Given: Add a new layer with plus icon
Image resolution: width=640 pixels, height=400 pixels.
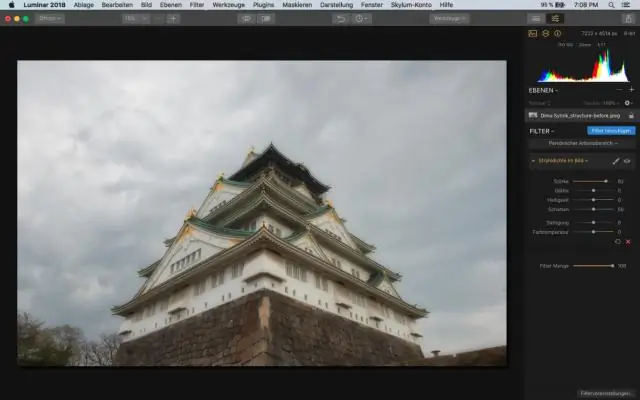Looking at the screenshot, I should (x=631, y=90).
